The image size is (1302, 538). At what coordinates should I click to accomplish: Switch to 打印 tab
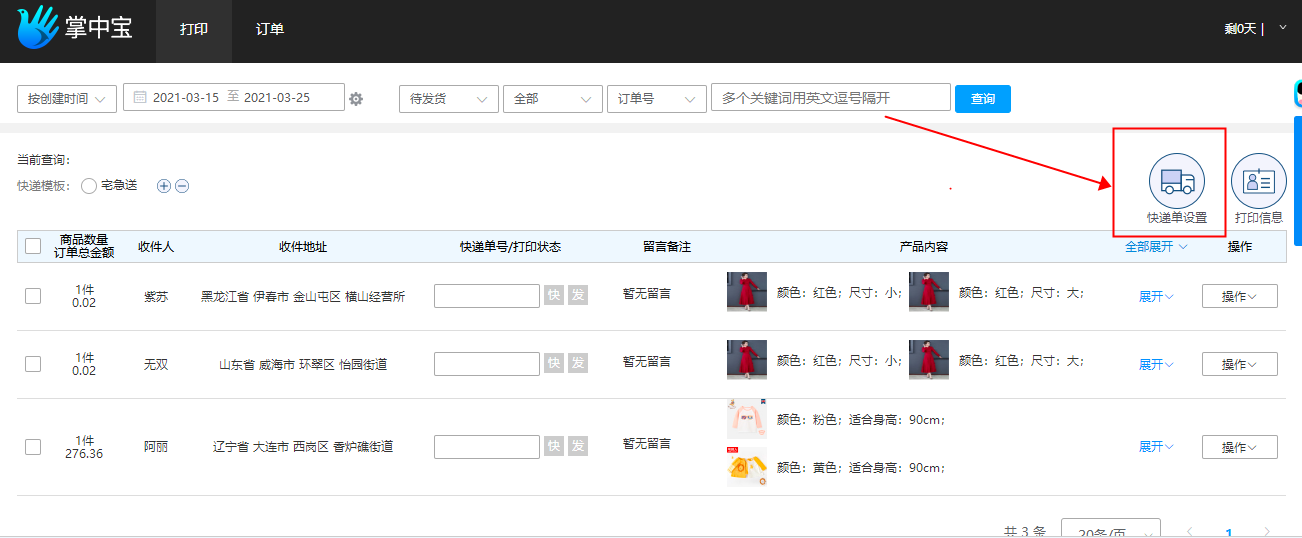pyautogui.click(x=194, y=29)
